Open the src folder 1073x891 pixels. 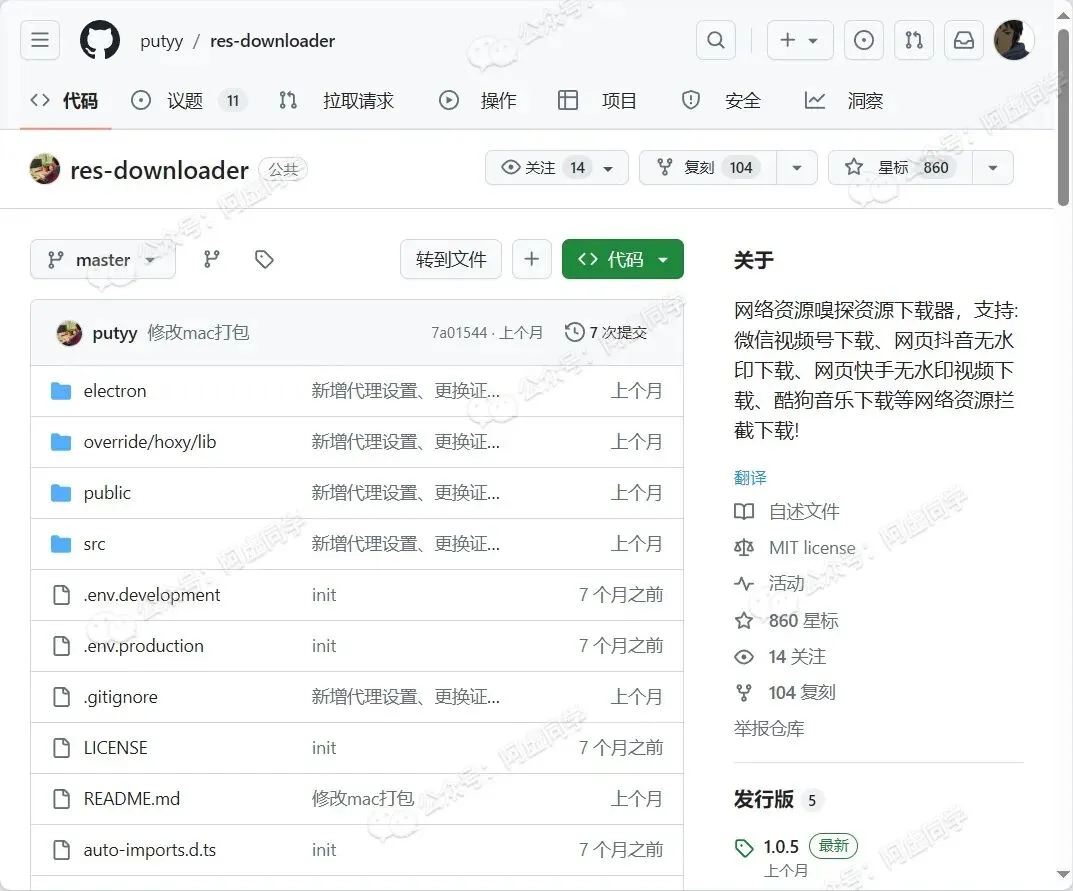point(94,544)
